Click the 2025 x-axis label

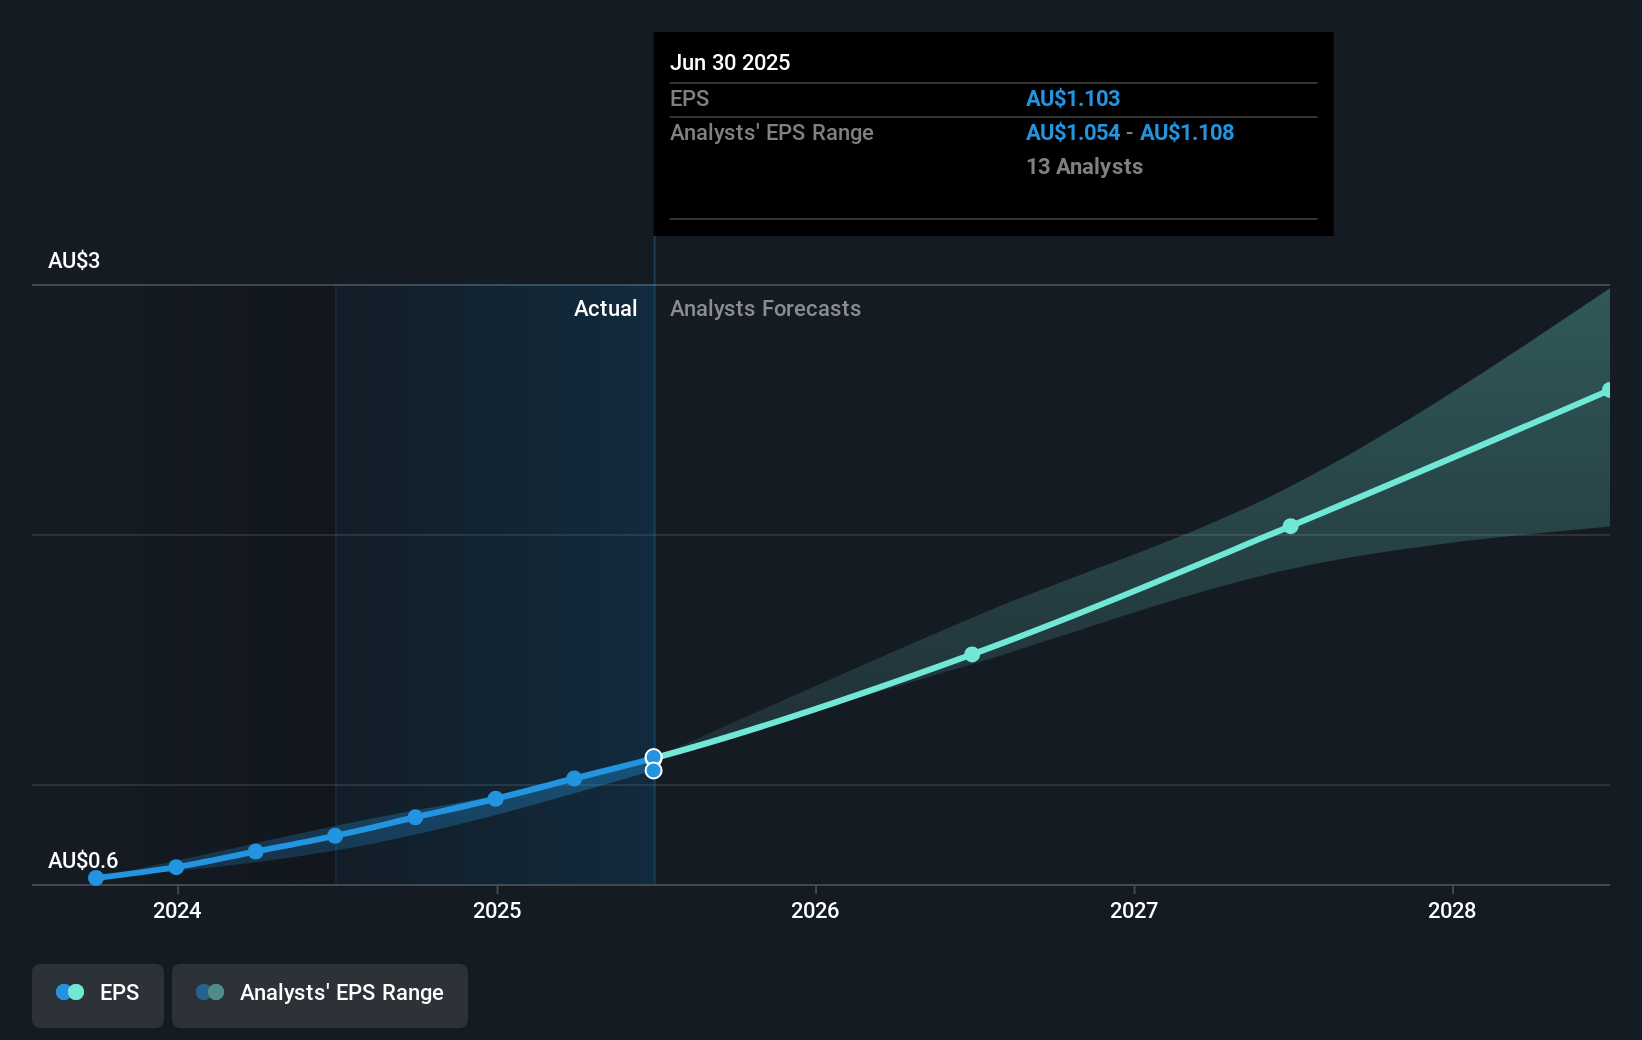497,910
